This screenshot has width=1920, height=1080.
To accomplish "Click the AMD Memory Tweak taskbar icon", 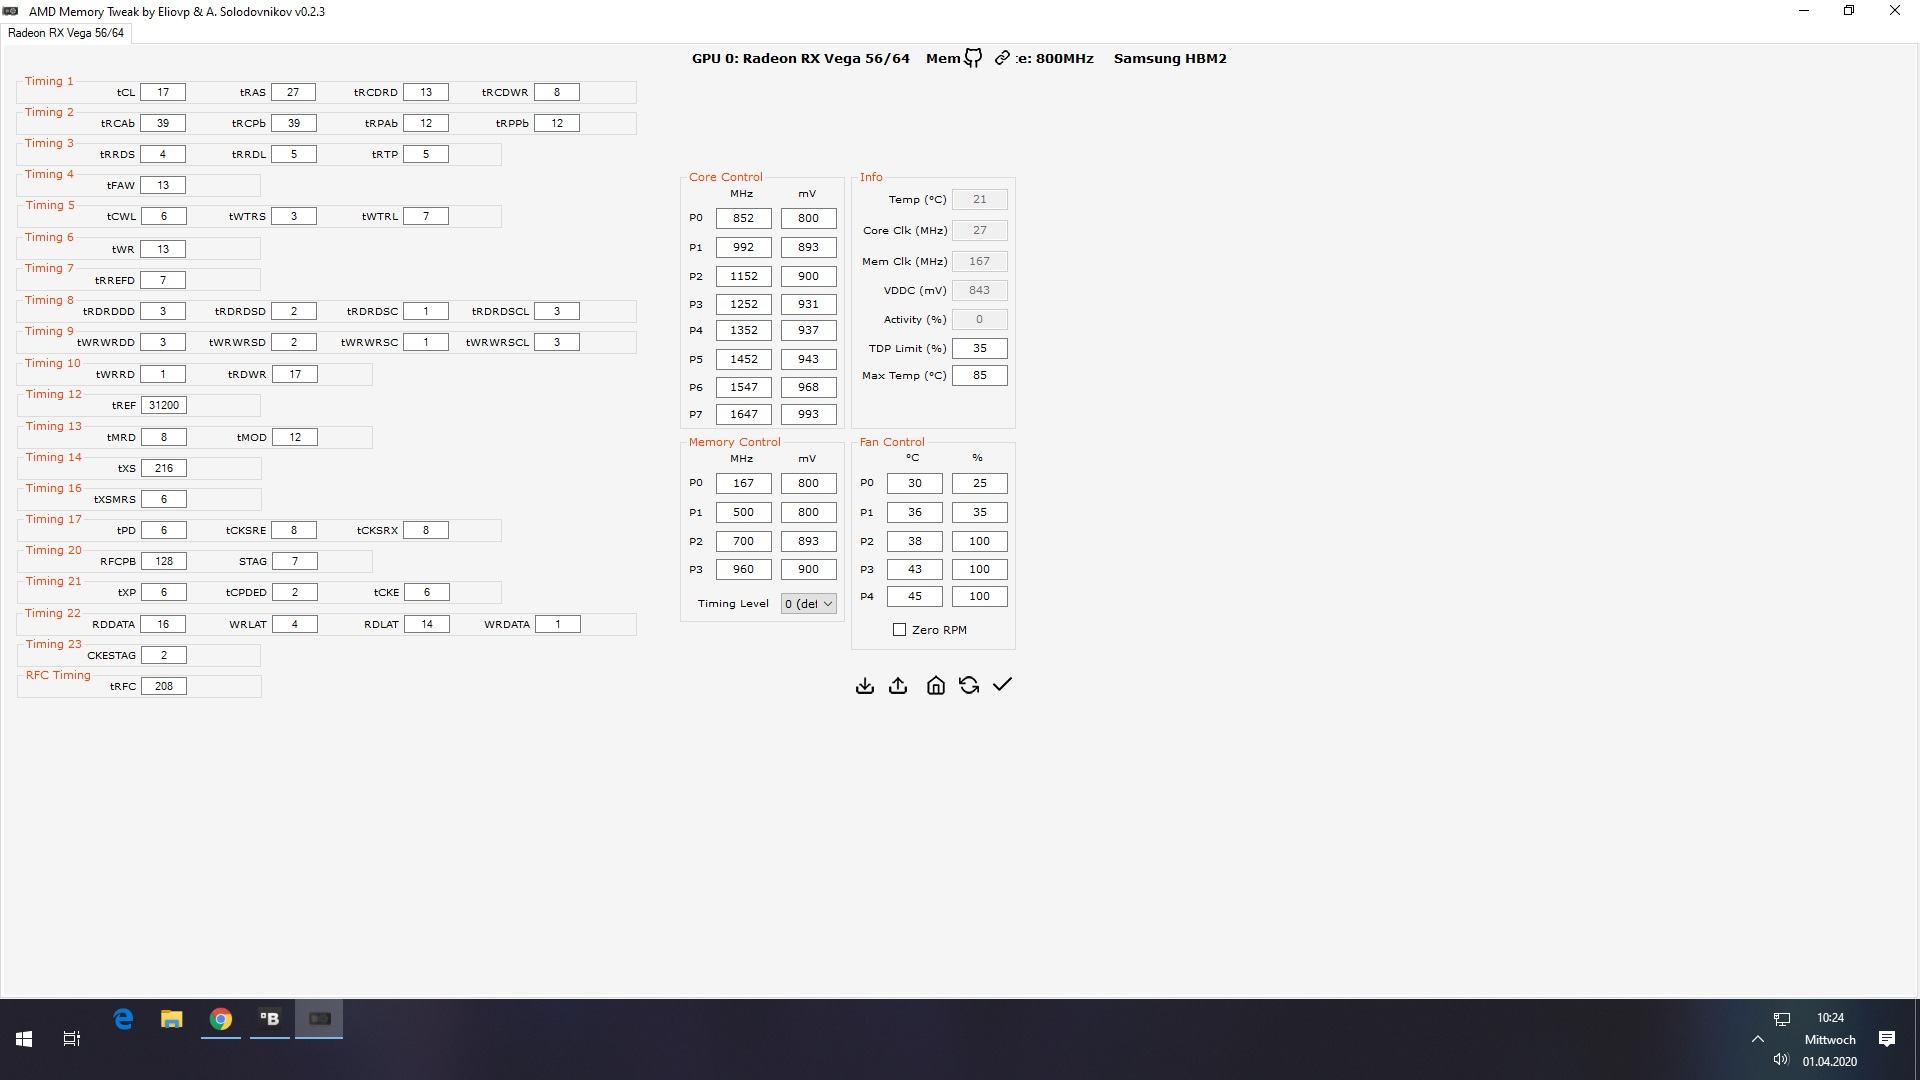I will (x=319, y=1019).
